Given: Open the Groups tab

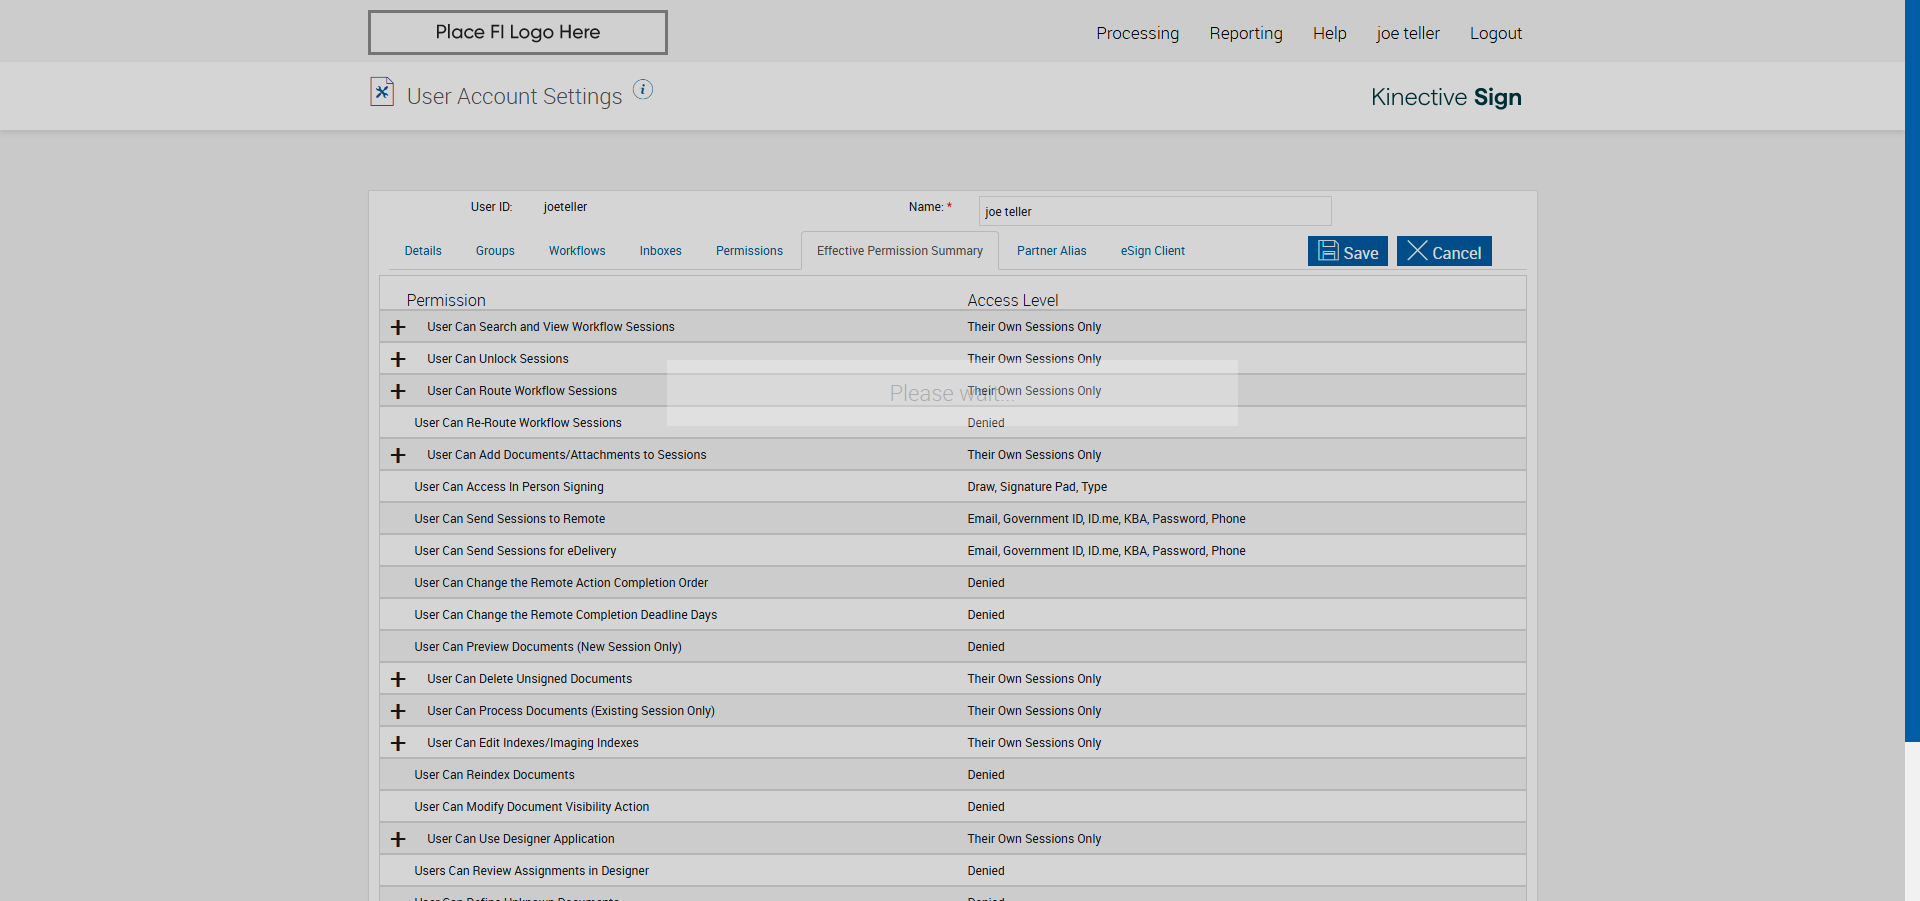Looking at the screenshot, I should point(495,251).
